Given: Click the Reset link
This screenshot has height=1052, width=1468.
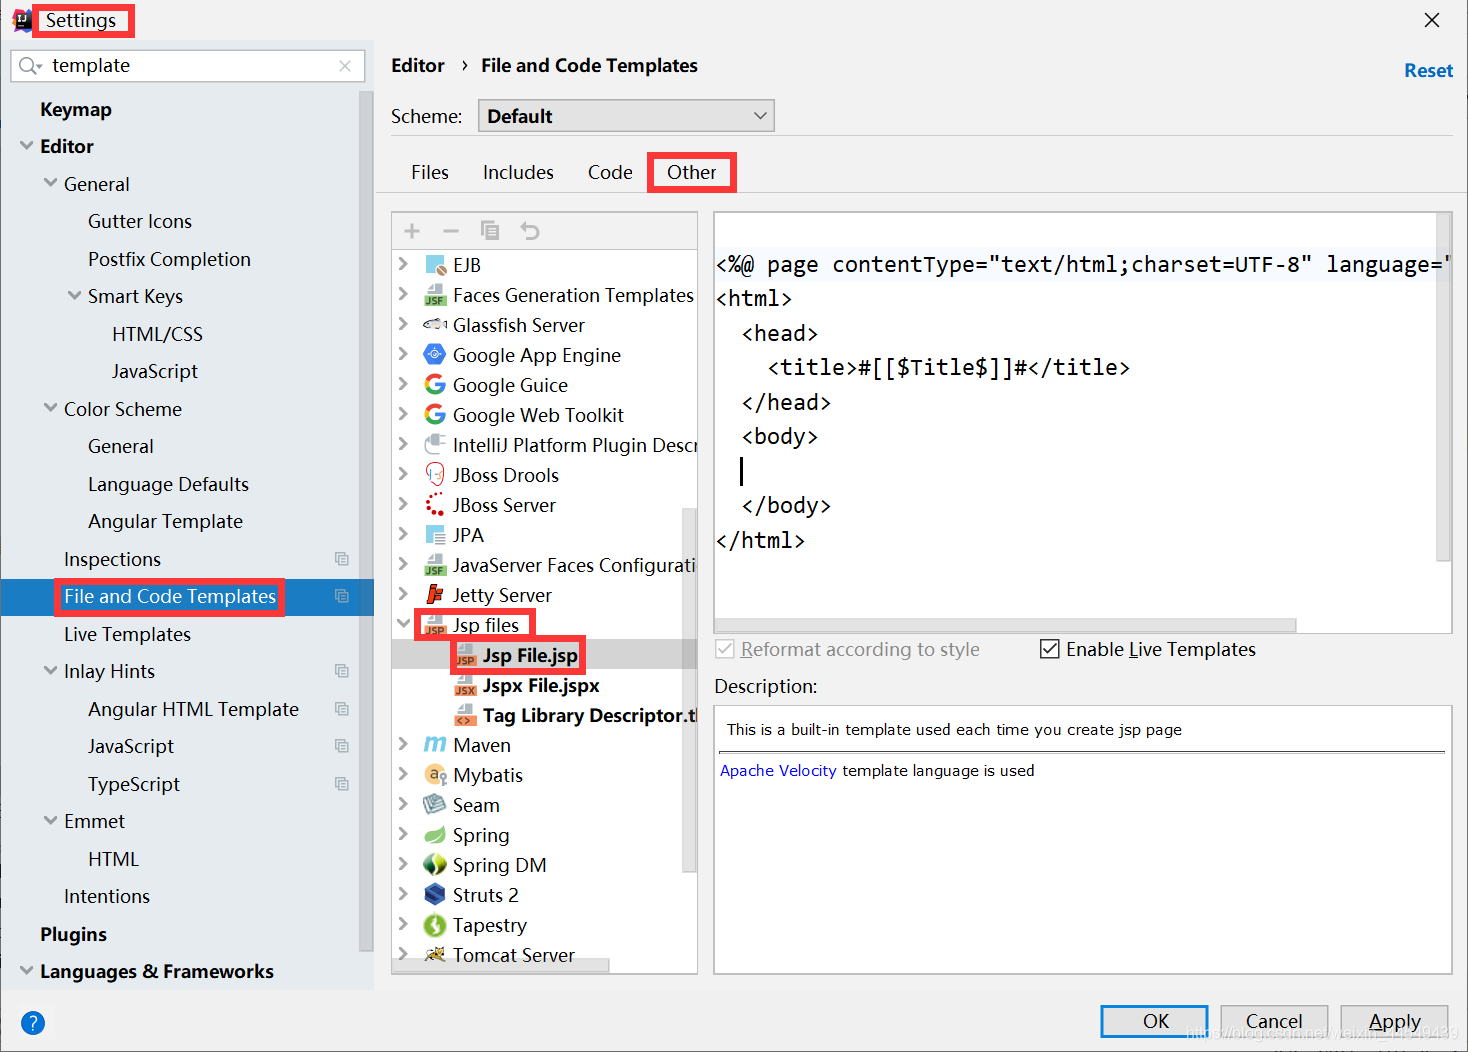Looking at the screenshot, I should [1428, 71].
